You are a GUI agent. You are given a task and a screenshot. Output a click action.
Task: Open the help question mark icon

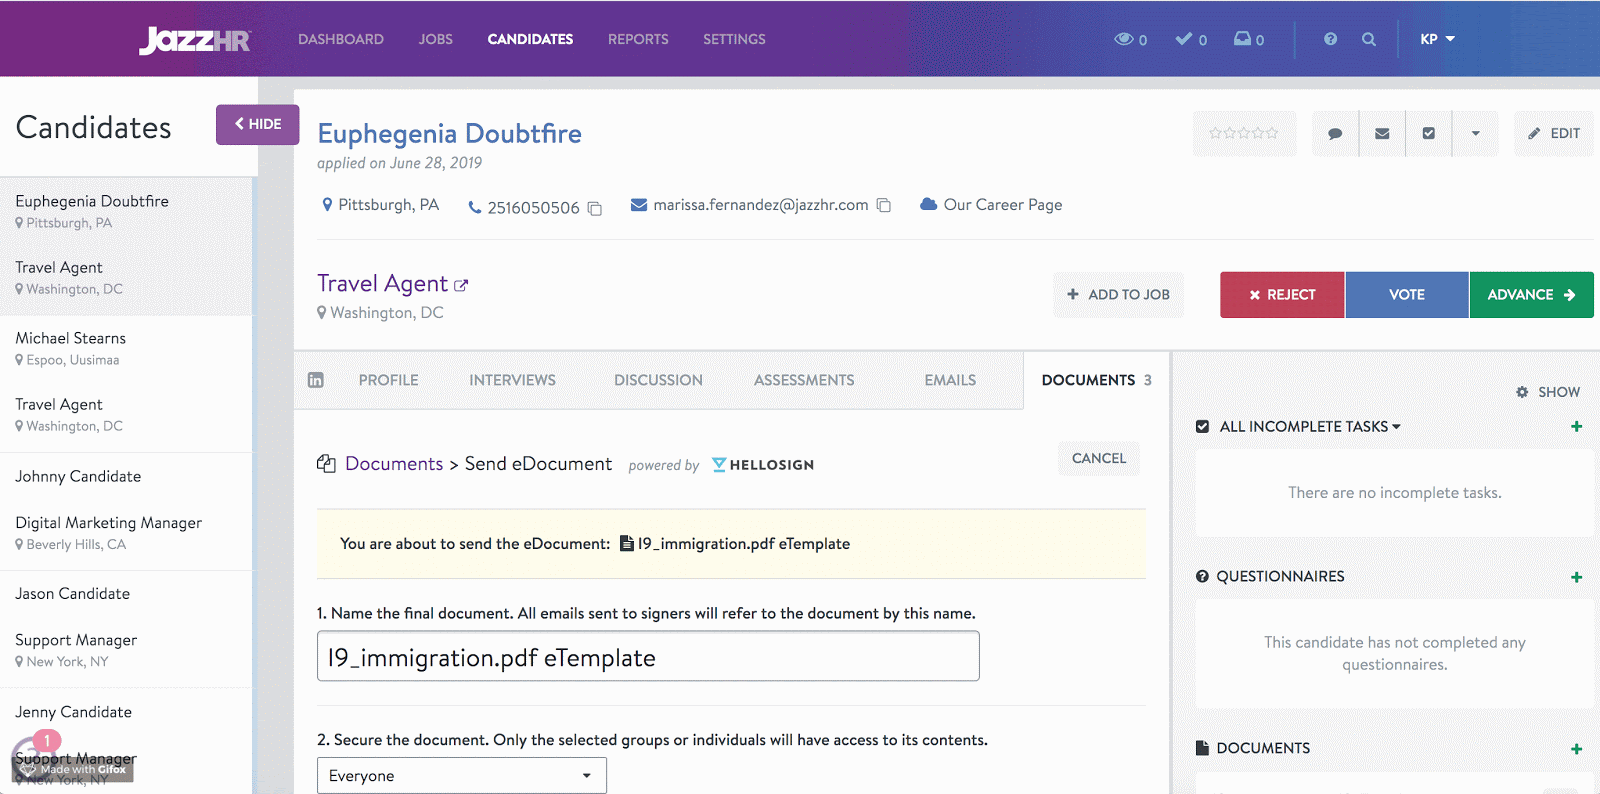(x=1330, y=39)
